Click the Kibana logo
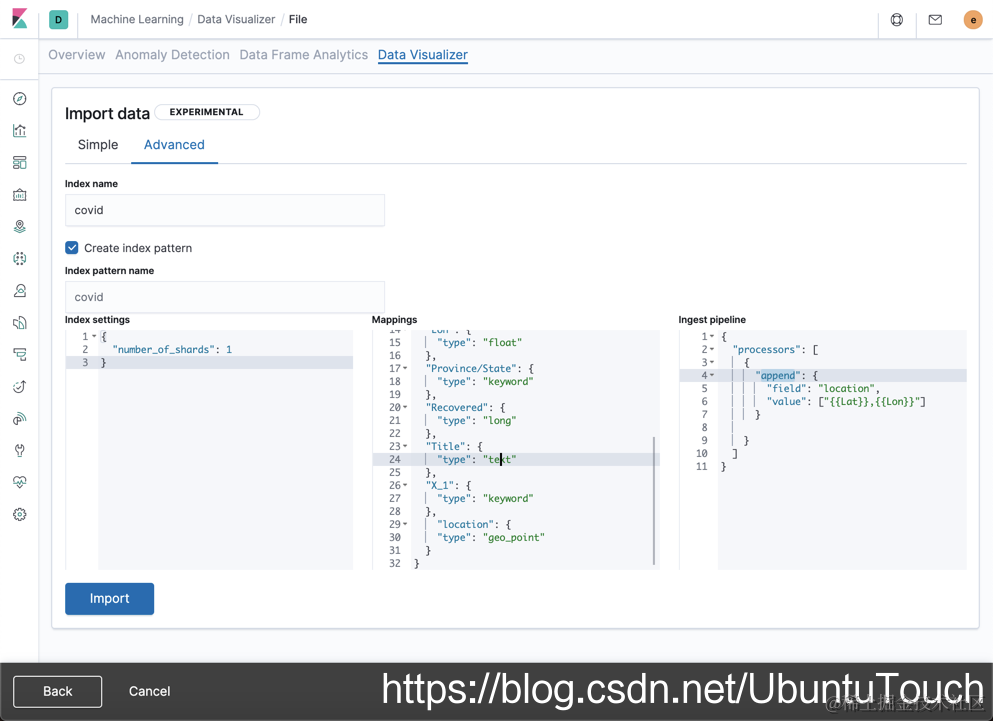 coord(20,19)
